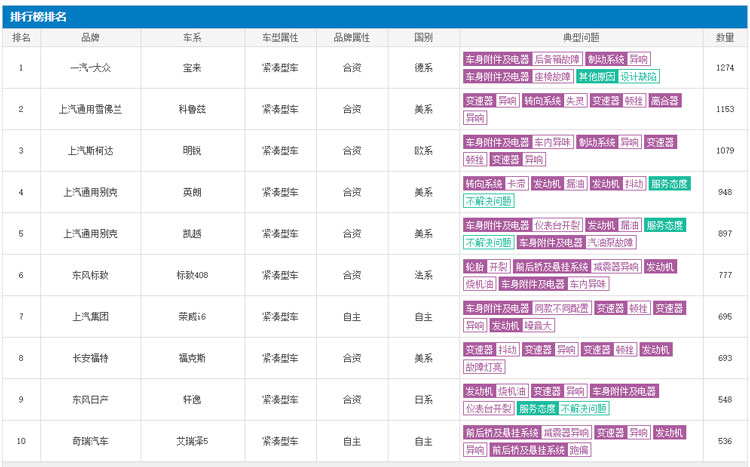Open the 明锐 car series entry

(x=192, y=150)
